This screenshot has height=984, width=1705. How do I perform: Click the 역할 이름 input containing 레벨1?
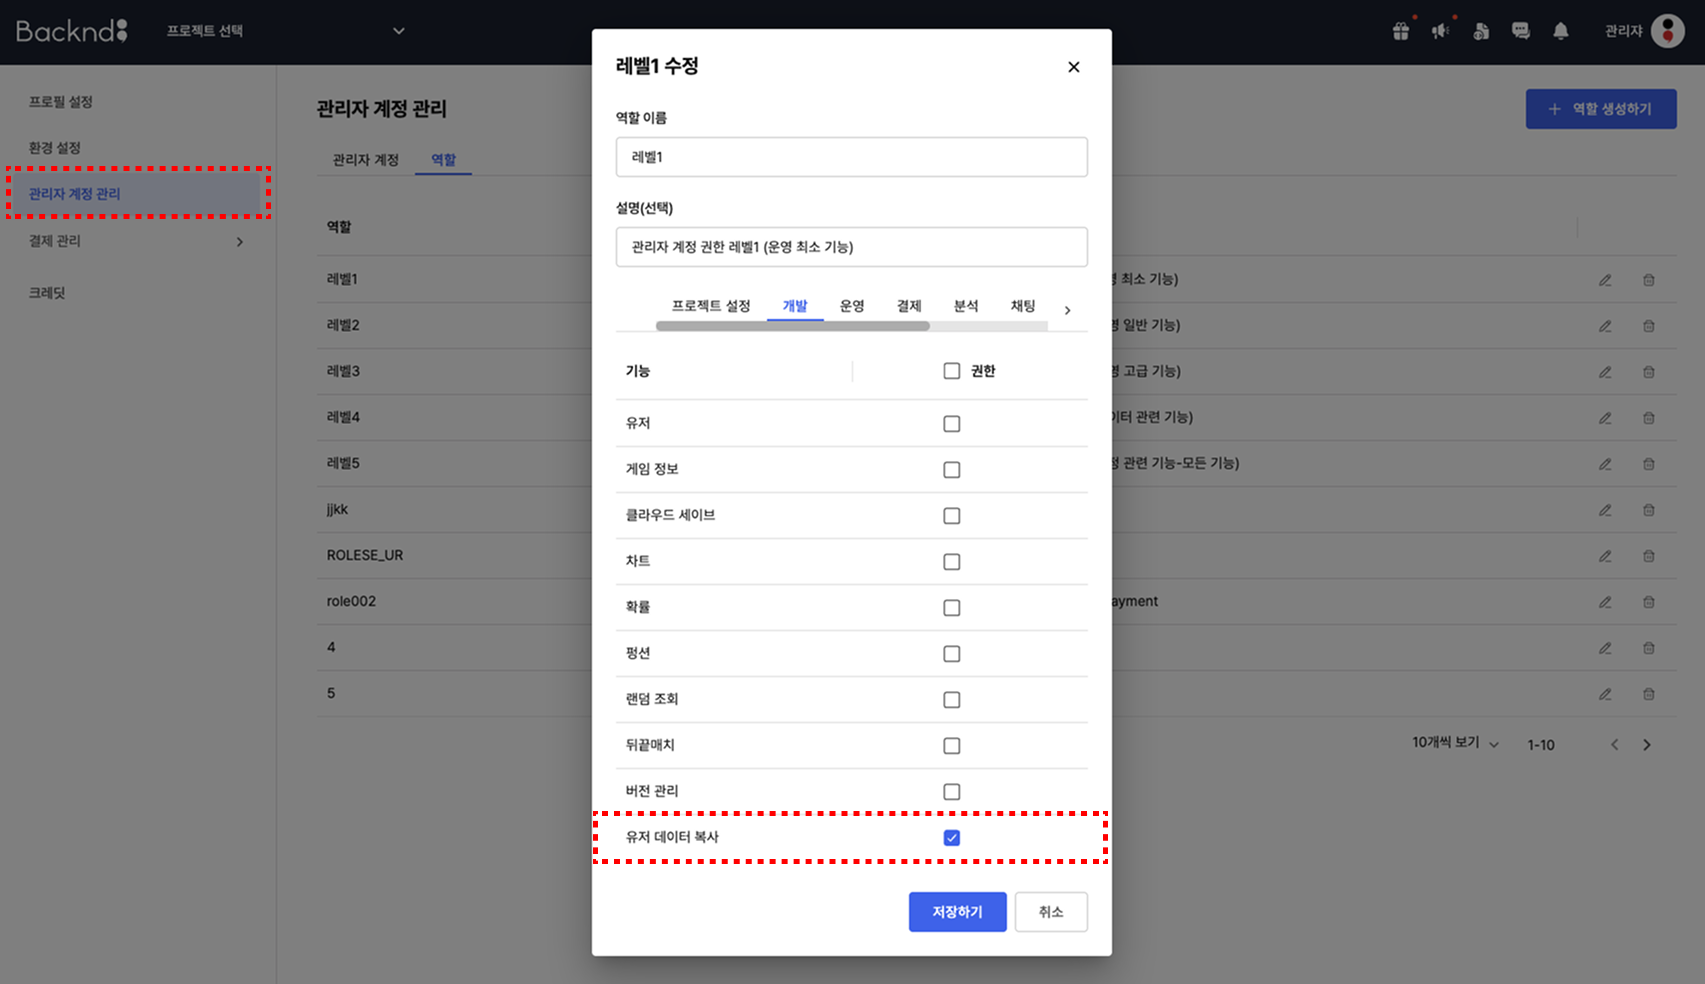(x=851, y=157)
